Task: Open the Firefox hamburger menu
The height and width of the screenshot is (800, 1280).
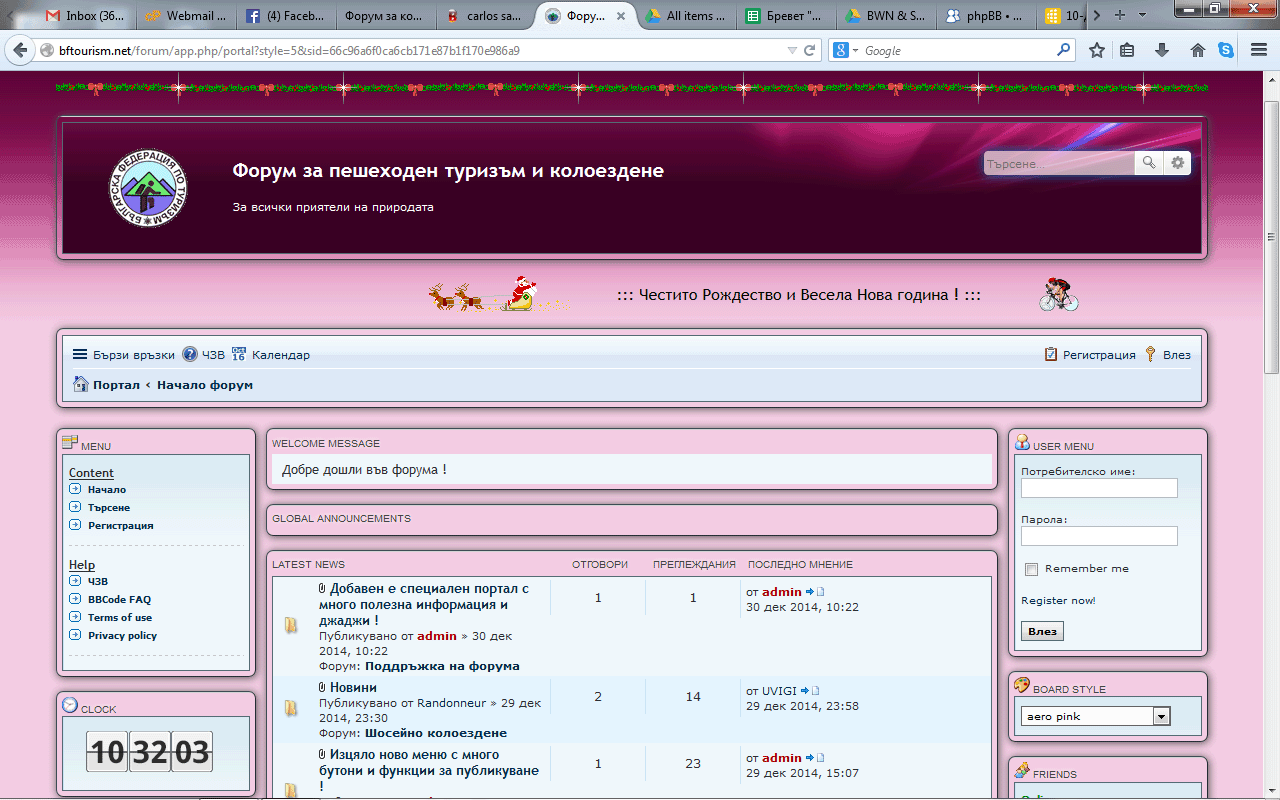Action: click(1258, 50)
